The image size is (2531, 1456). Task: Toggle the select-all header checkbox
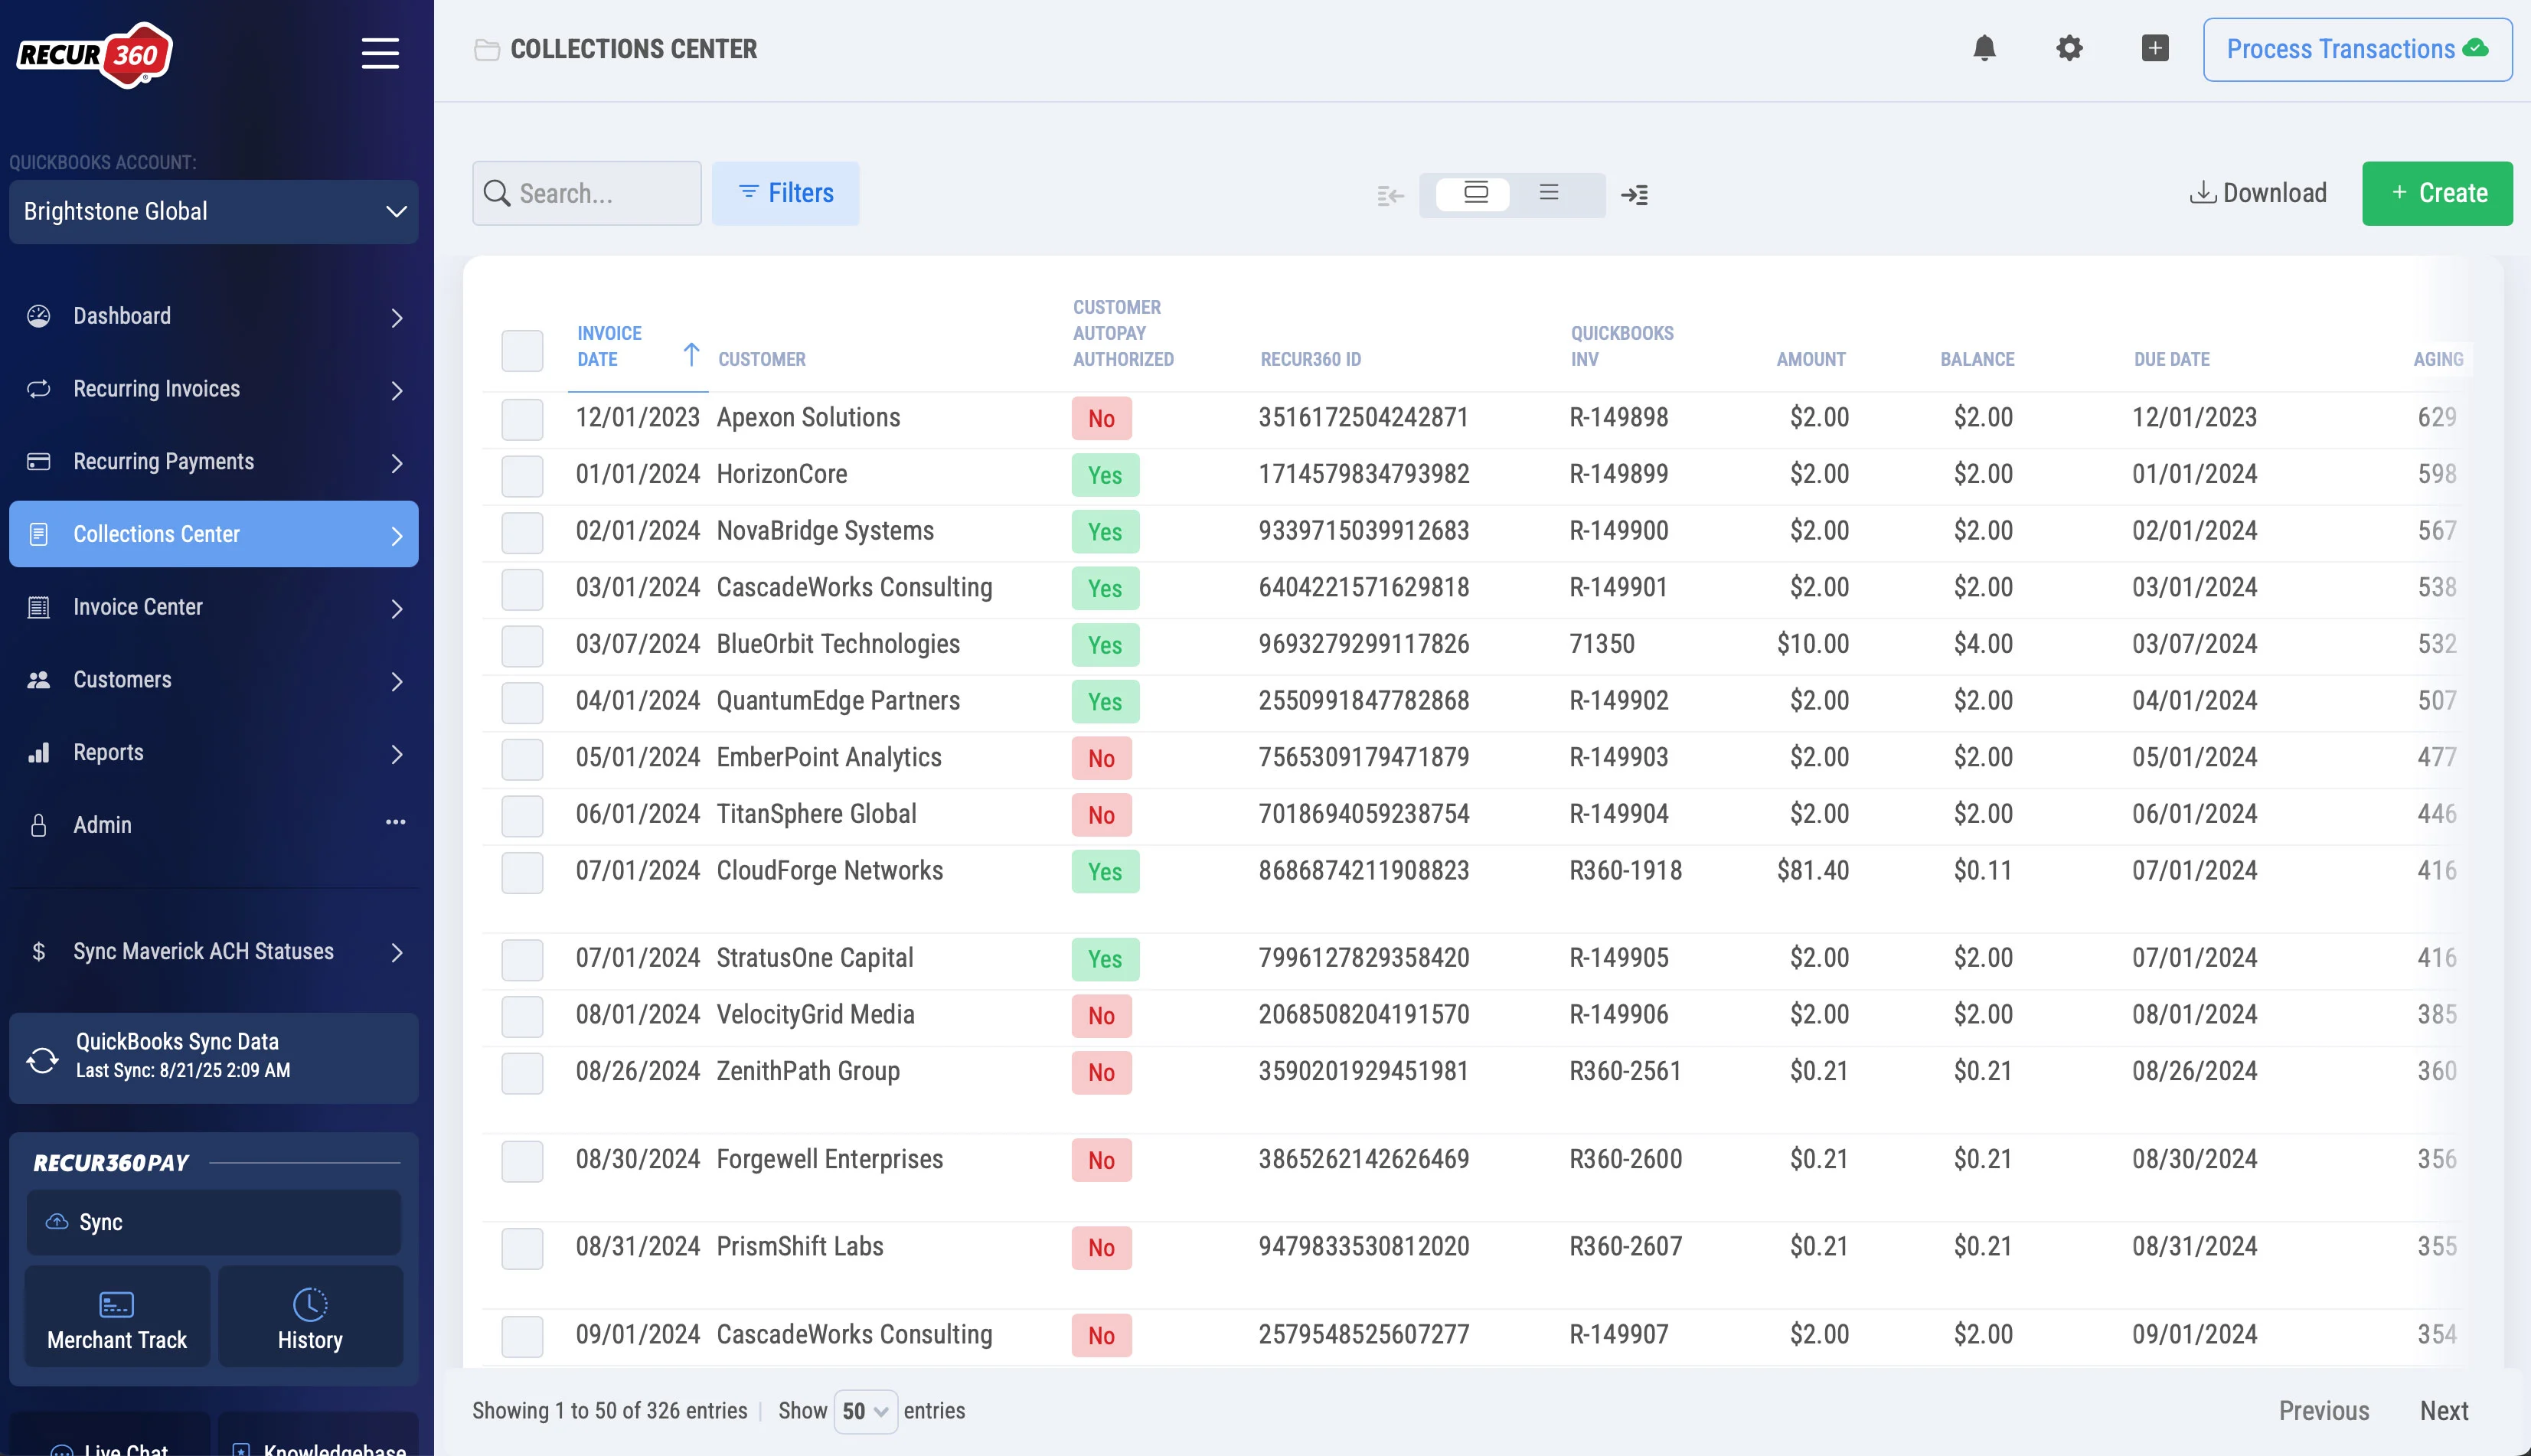point(522,351)
